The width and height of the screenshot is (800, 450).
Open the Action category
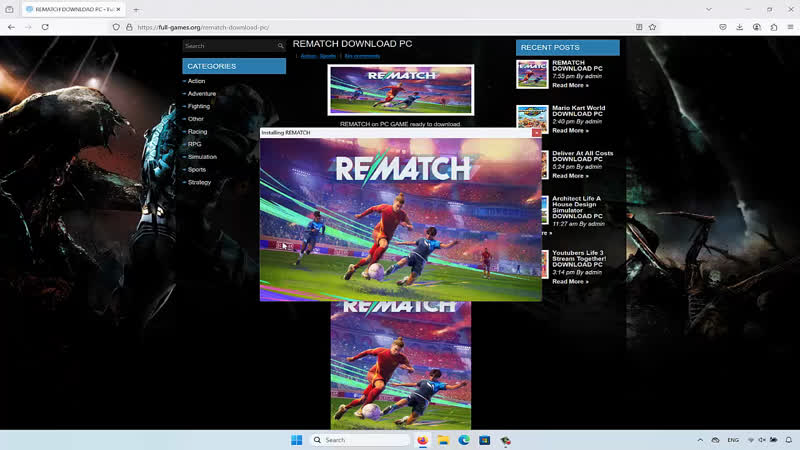[x=196, y=81]
